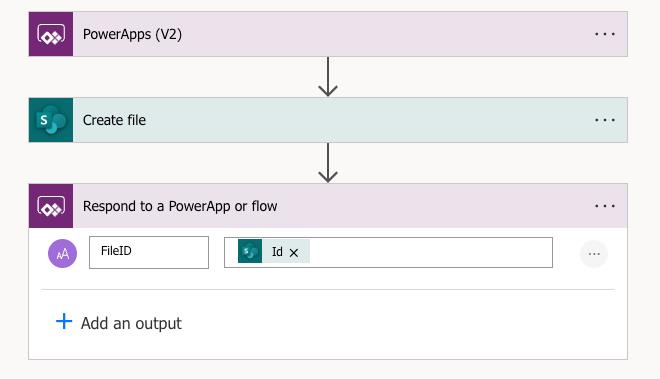Click the arrow between Create file and Respond
This screenshot has width=660, height=379.
[328, 163]
